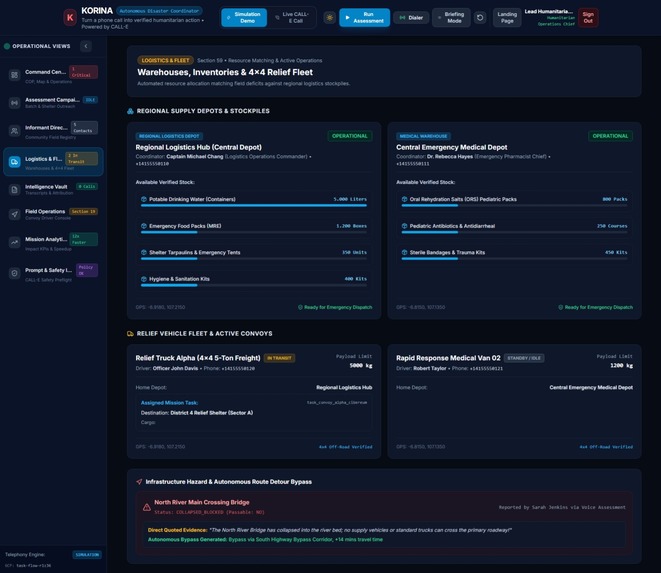Click the Emergency Food Packs stock bar
The image size is (661, 573).
[x=254, y=232]
